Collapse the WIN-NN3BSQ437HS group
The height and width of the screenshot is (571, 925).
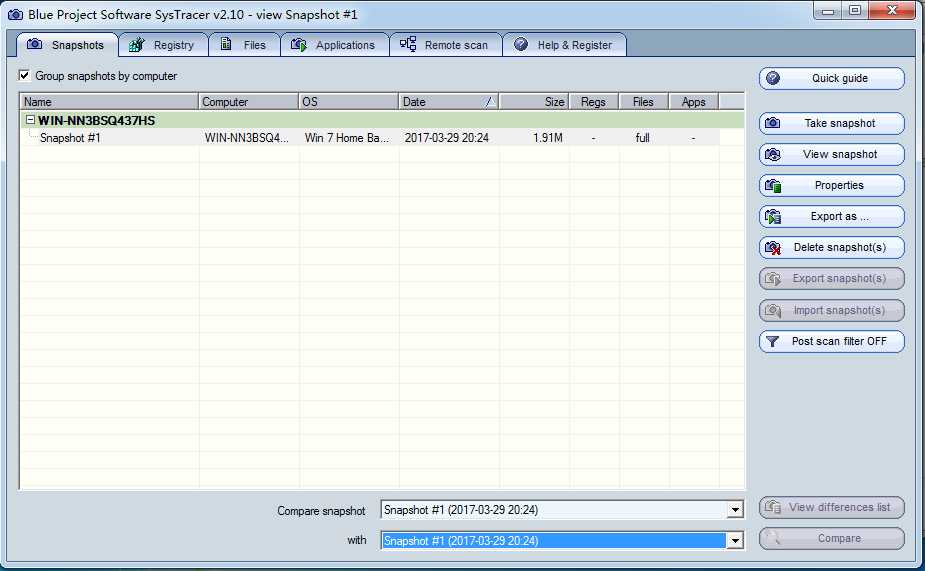point(30,120)
